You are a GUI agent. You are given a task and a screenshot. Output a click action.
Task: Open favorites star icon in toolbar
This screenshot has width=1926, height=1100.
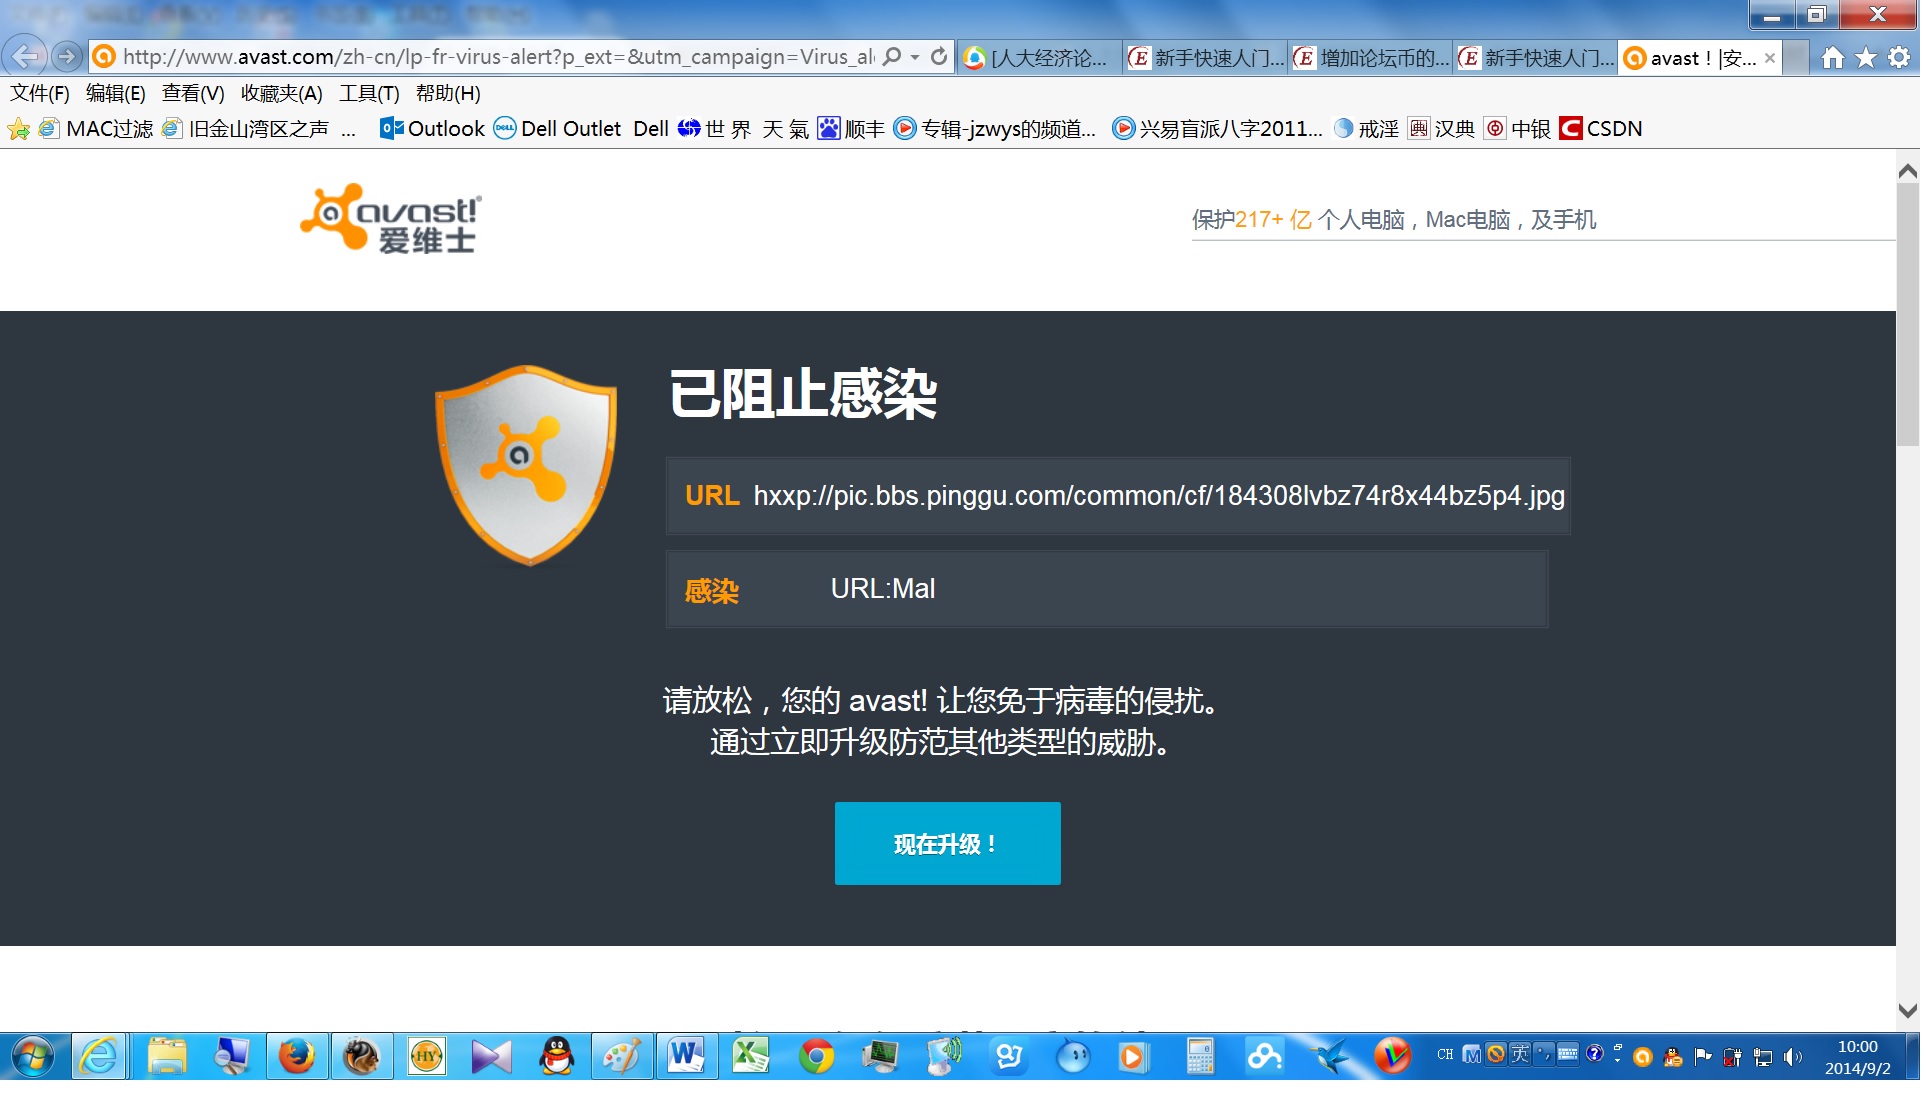[x=1866, y=58]
